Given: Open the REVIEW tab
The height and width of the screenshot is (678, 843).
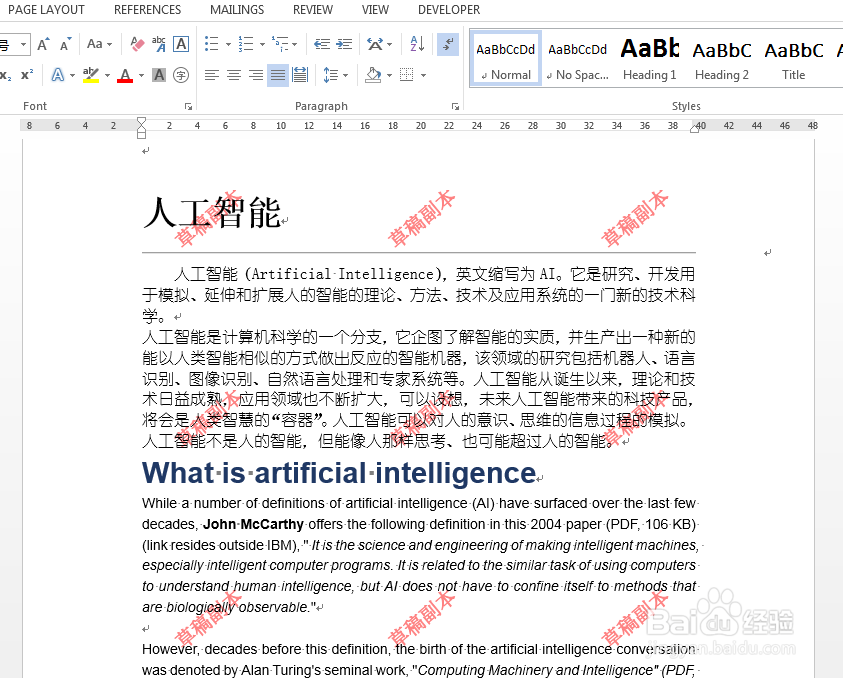Looking at the screenshot, I should pos(313,10).
